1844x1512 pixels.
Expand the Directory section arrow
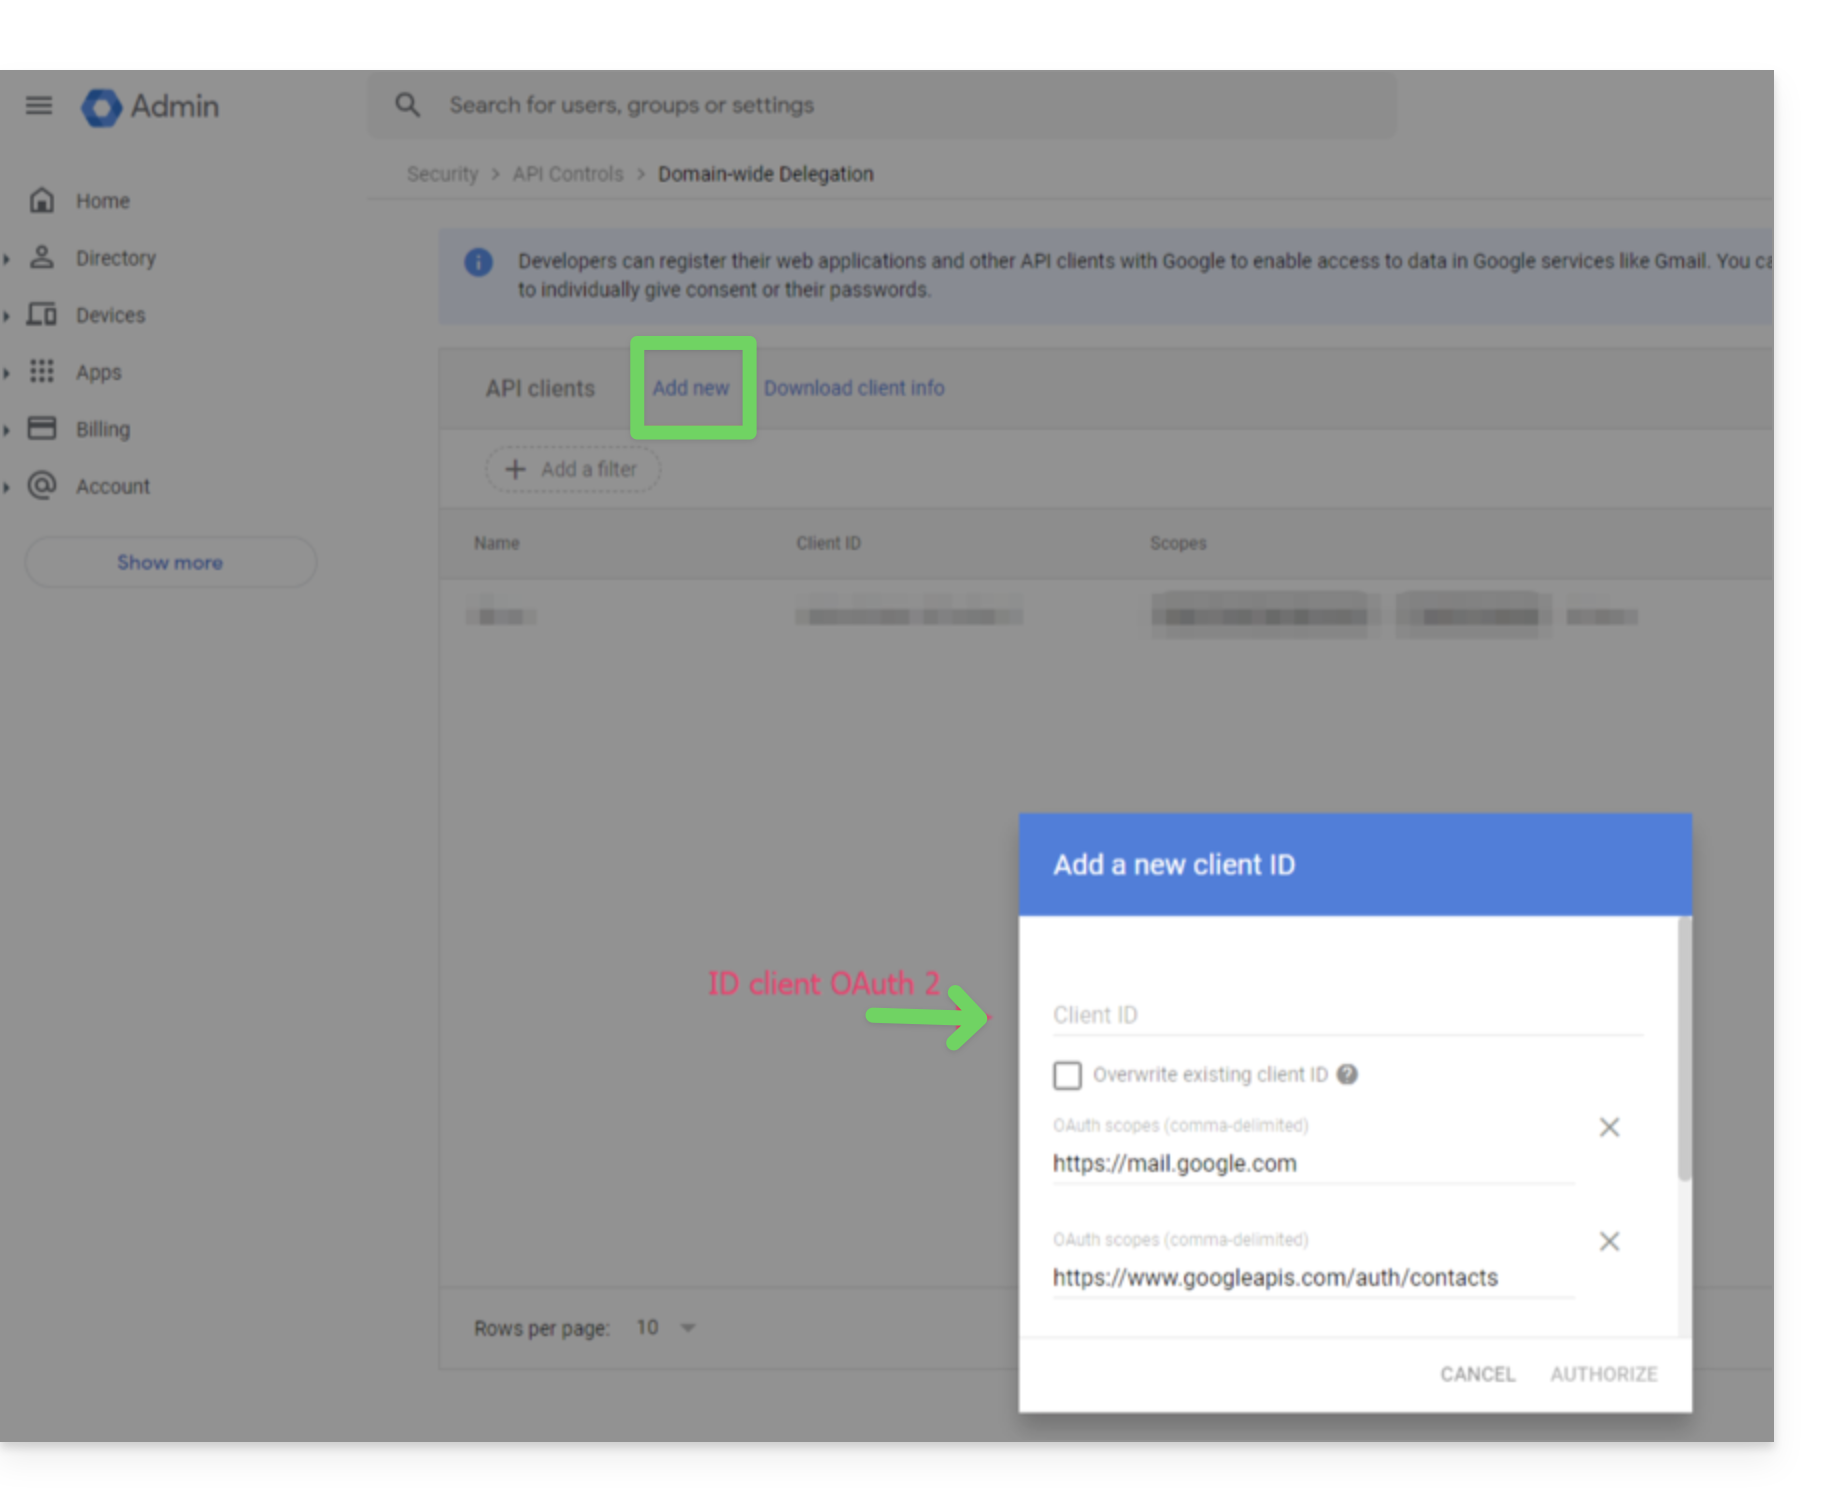[x=7, y=258]
